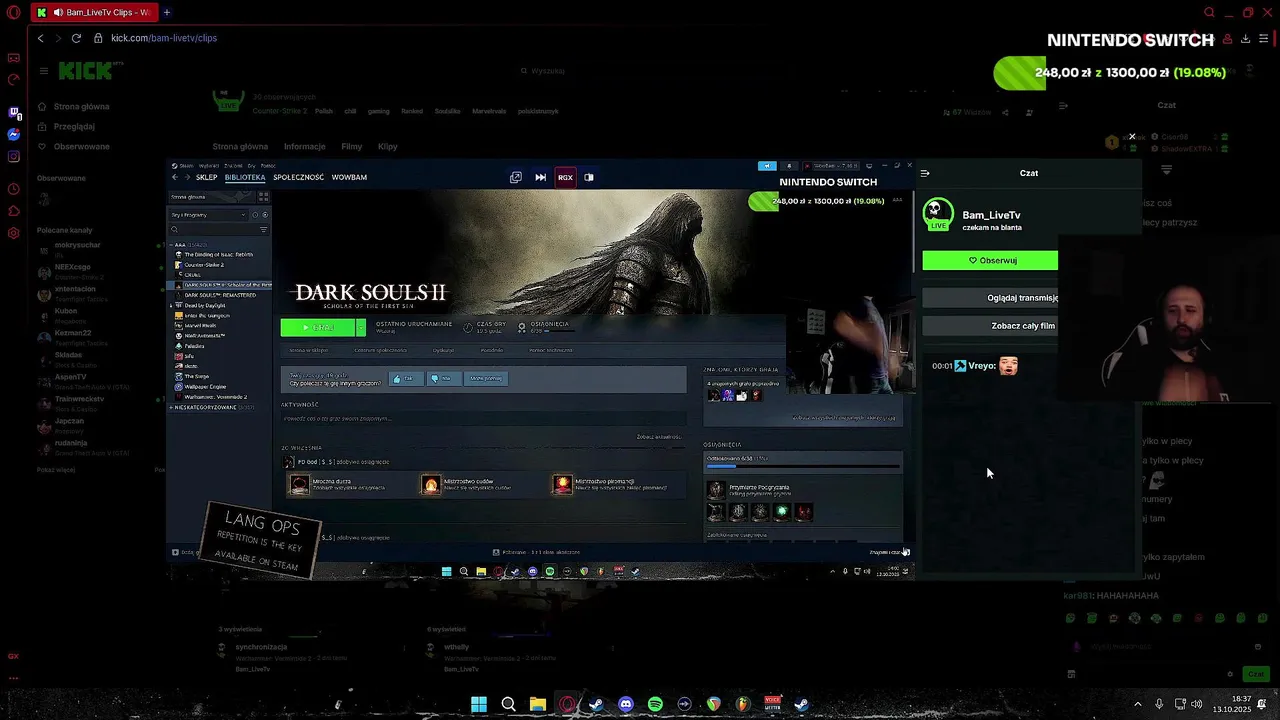Focus the kick.com address bar

click(164, 38)
